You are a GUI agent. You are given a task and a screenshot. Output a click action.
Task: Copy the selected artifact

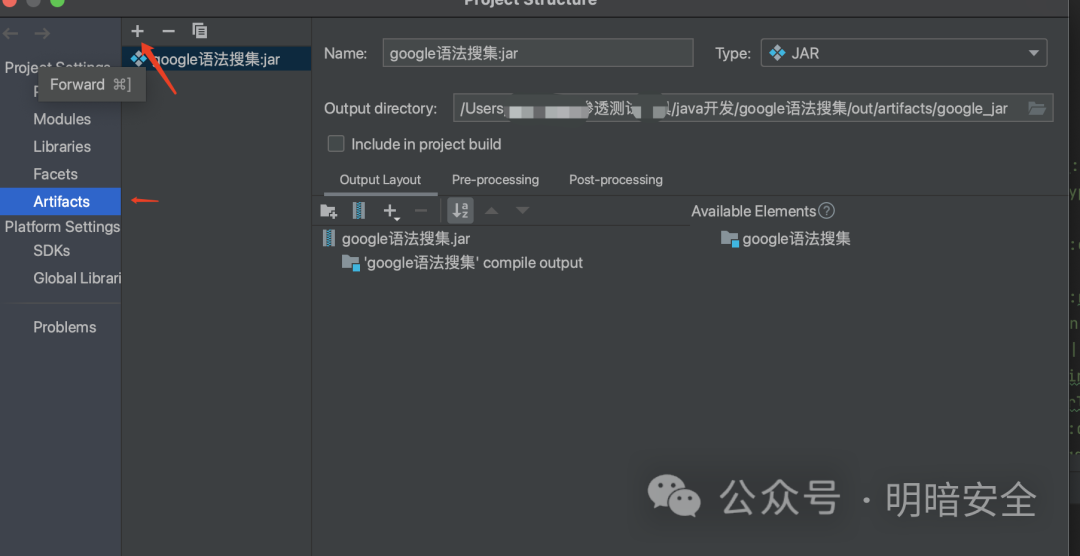200,31
